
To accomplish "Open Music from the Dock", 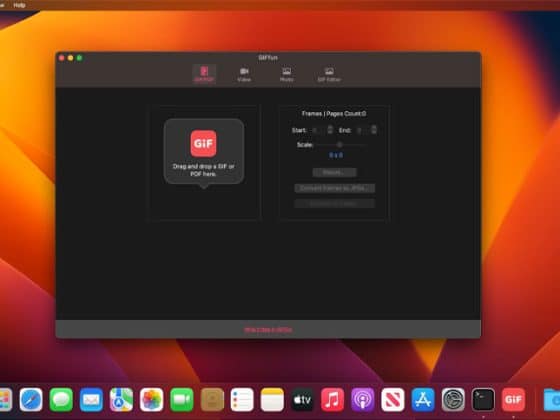I will (x=332, y=400).
